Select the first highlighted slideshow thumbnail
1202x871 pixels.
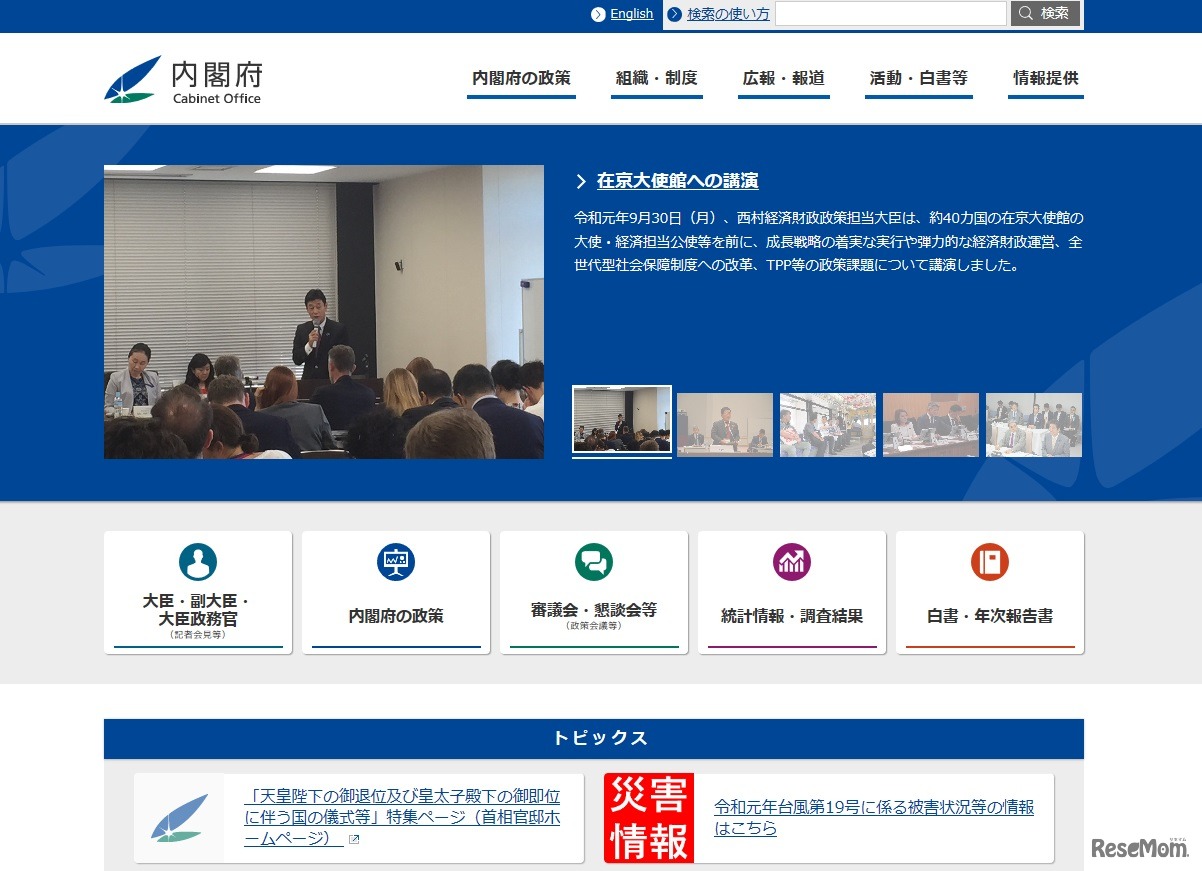(622, 420)
